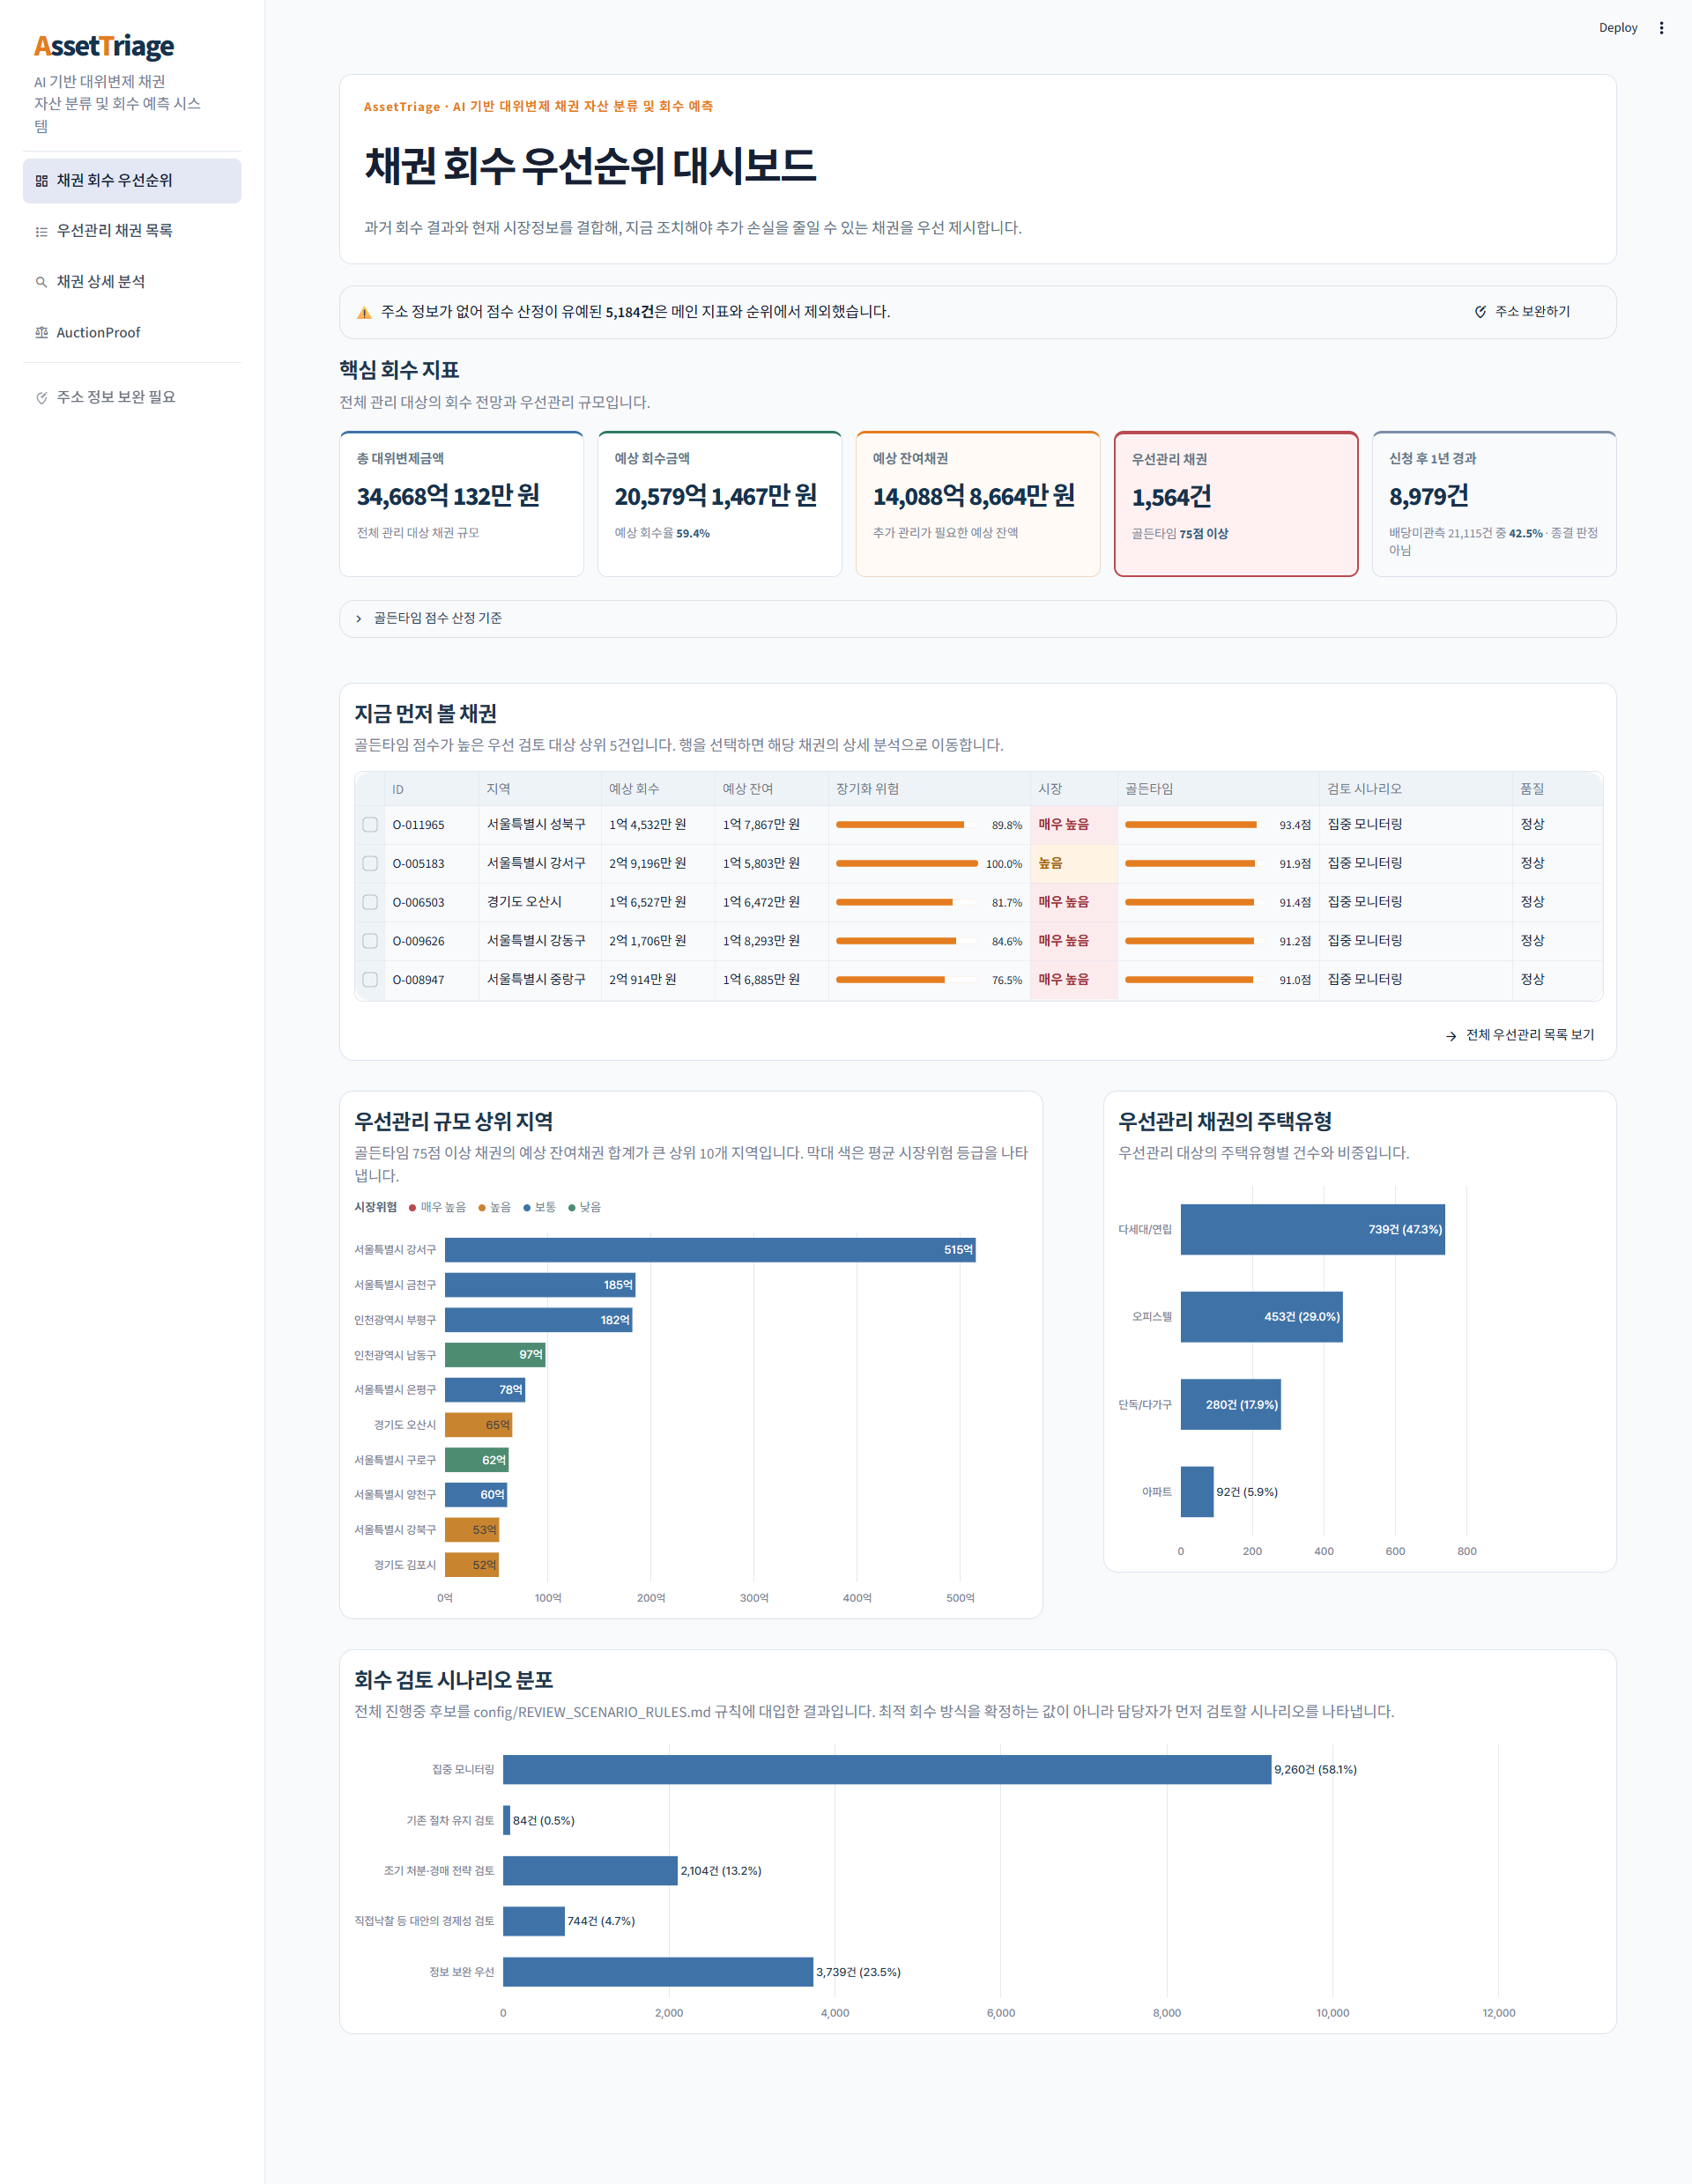The height and width of the screenshot is (2184, 1692).
Task: Click the 매우 높음 red legend dot
Action: 412,1208
